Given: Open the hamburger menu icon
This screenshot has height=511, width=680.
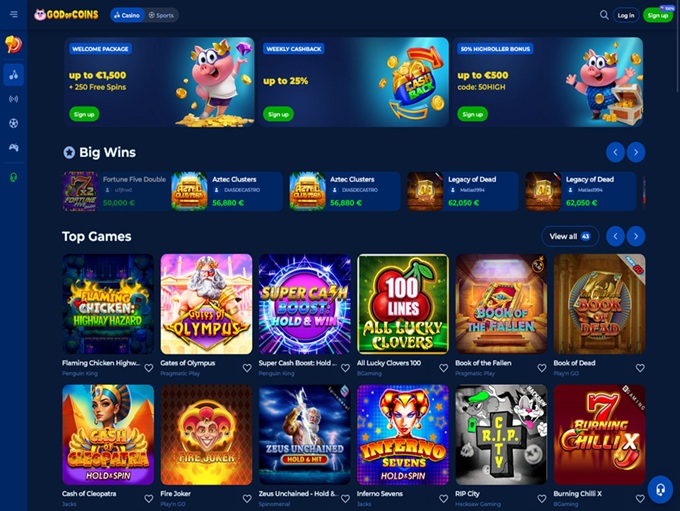Looking at the screenshot, I should coord(13,15).
